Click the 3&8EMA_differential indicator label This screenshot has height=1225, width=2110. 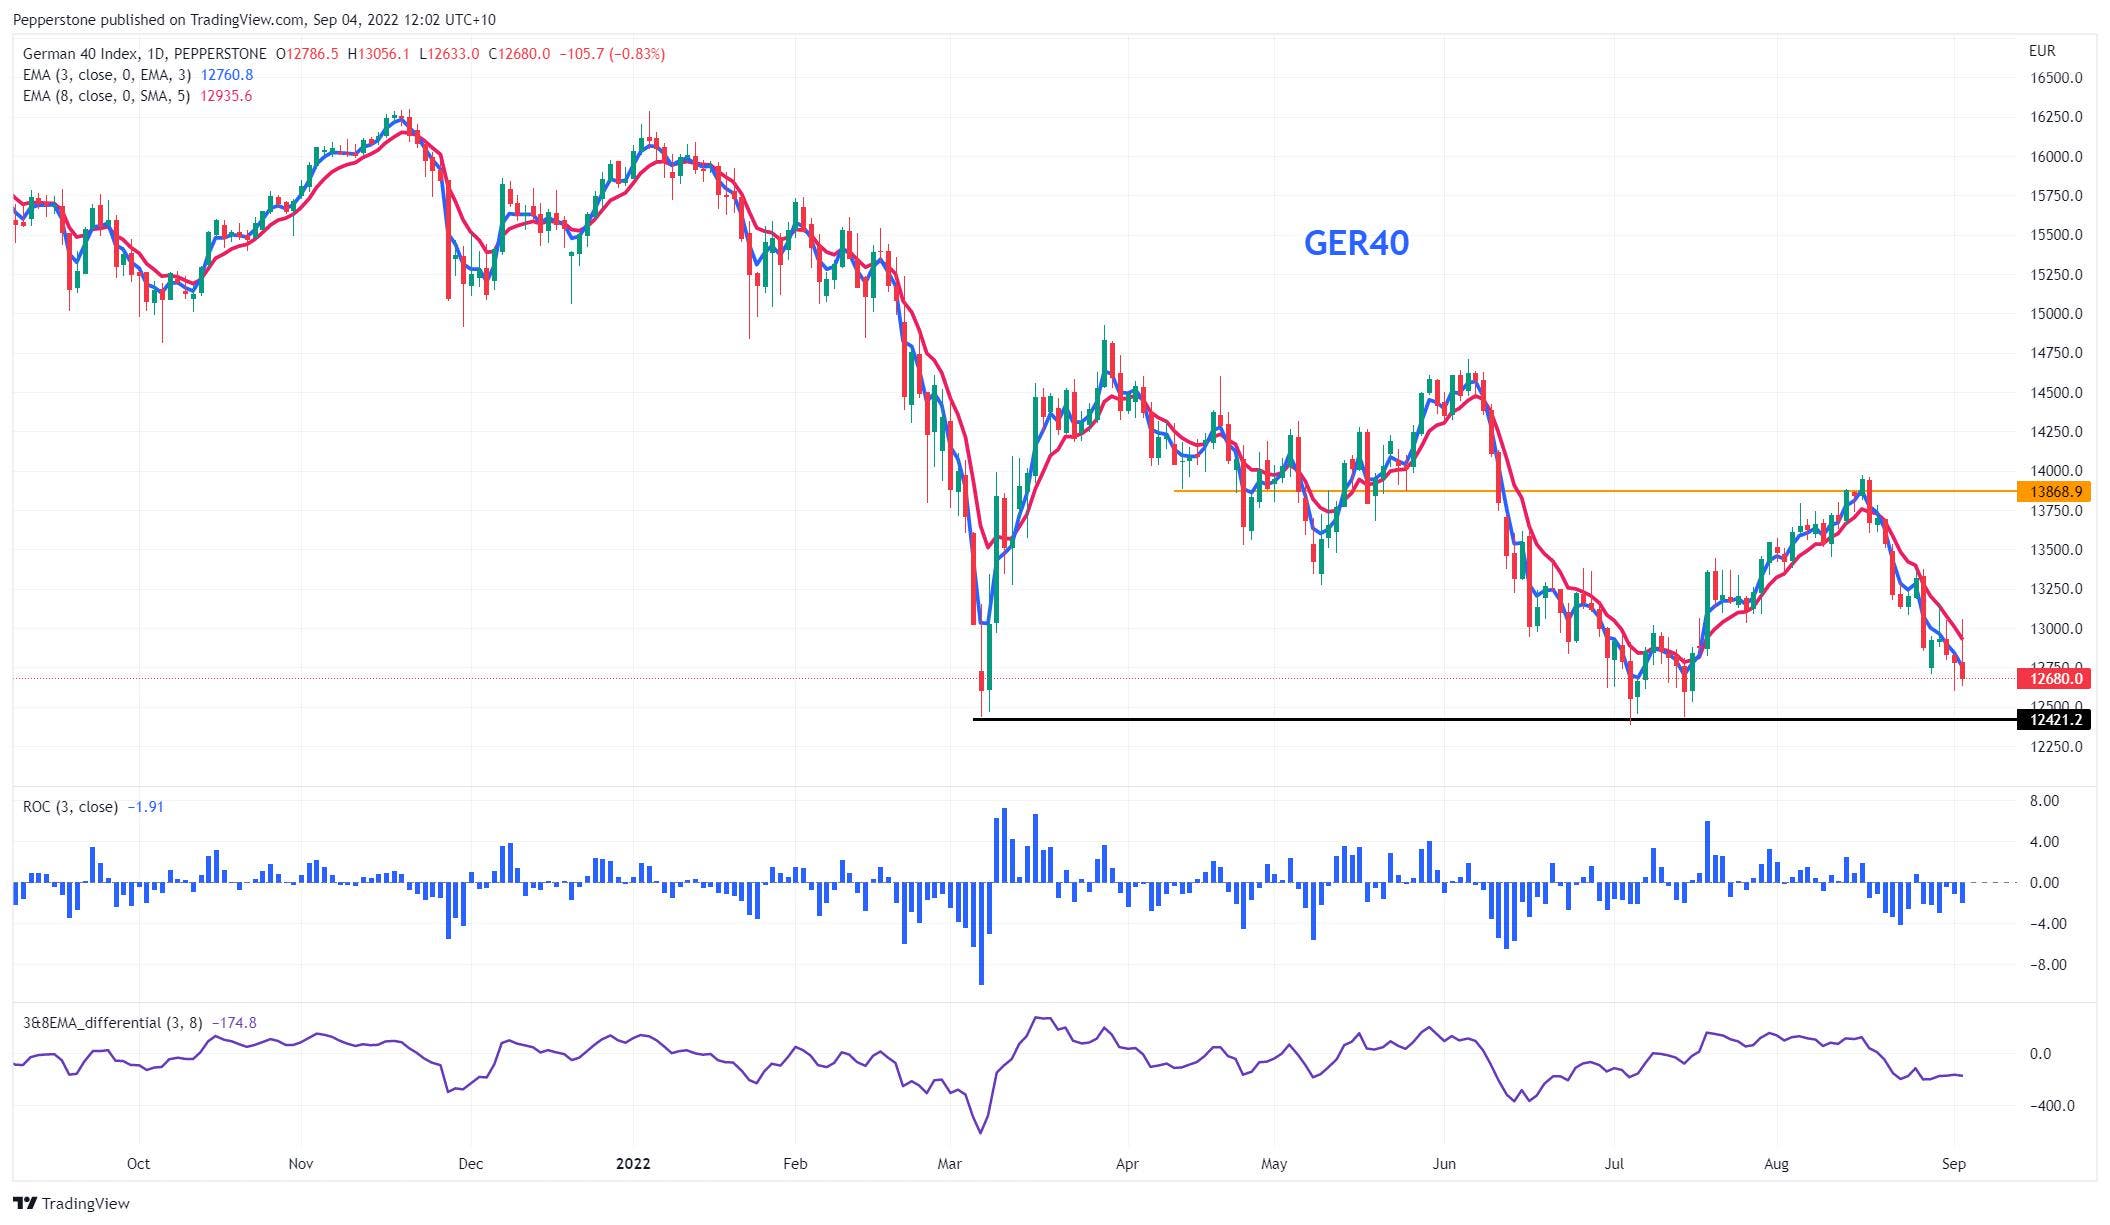tap(113, 1022)
